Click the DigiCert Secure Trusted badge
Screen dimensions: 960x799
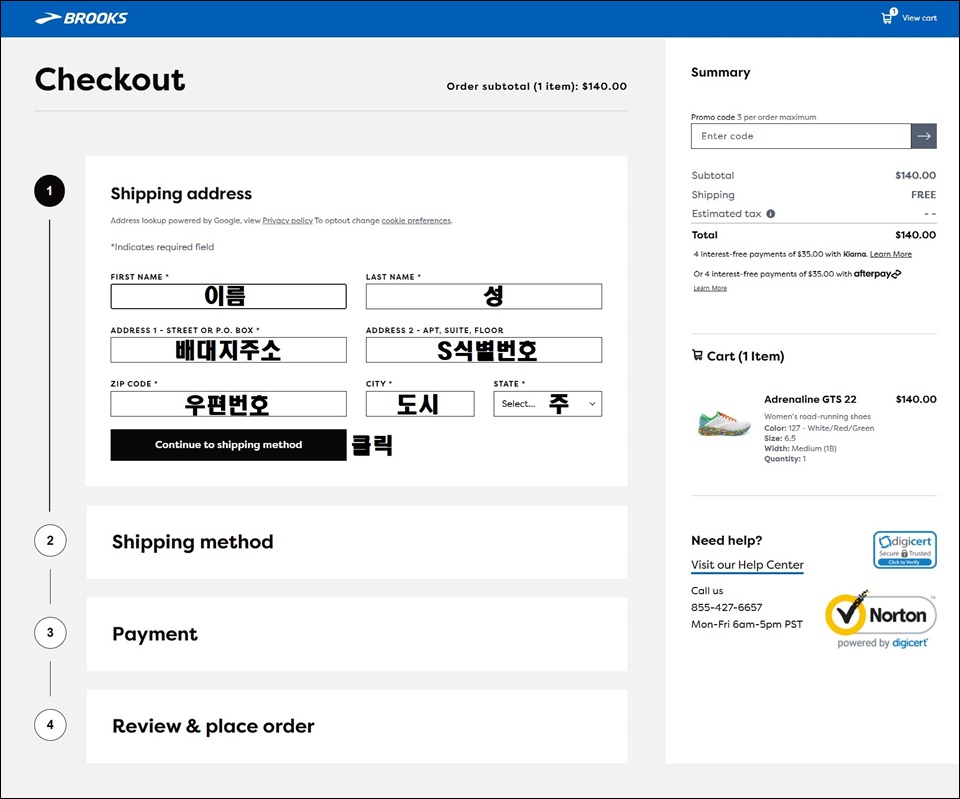tap(904, 550)
